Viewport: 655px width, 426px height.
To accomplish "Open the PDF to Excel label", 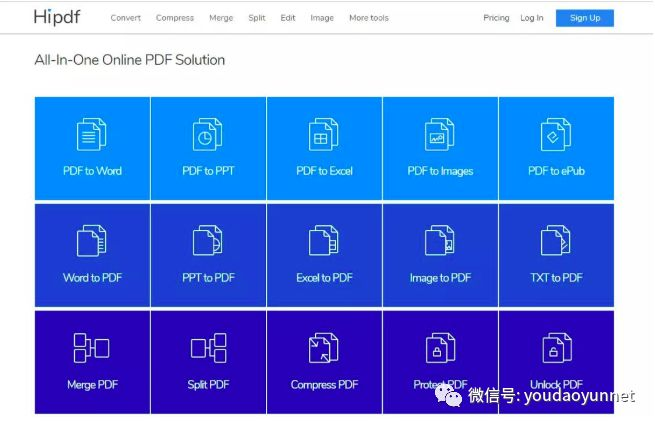I will [325, 171].
